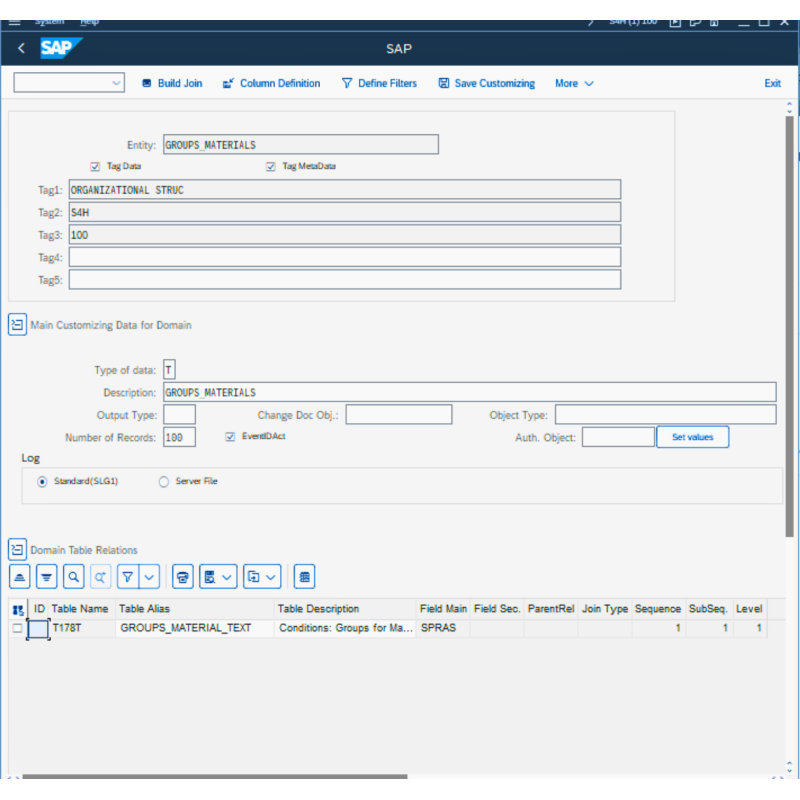Click the Tag4 input field
The width and height of the screenshot is (800, 800).
(344, 258)
